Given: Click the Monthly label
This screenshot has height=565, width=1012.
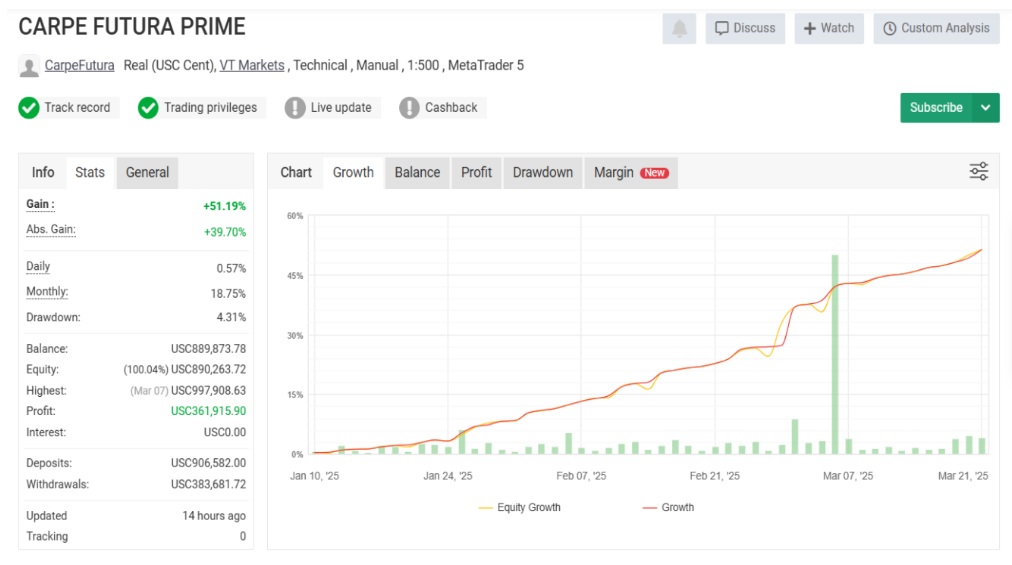Looking at the screenshot, I should tap(47, 291).
